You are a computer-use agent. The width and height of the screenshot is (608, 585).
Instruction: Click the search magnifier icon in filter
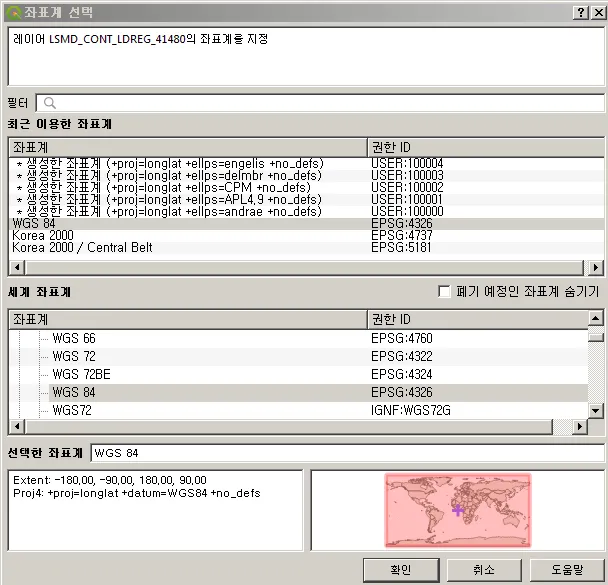click(x=49, y=103)
